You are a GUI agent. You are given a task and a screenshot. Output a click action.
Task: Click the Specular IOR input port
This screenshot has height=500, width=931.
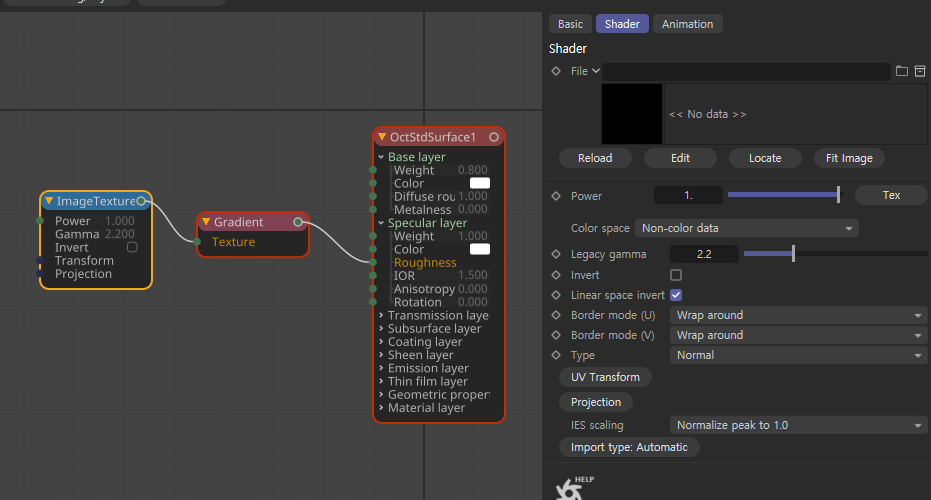click(373, 275)
